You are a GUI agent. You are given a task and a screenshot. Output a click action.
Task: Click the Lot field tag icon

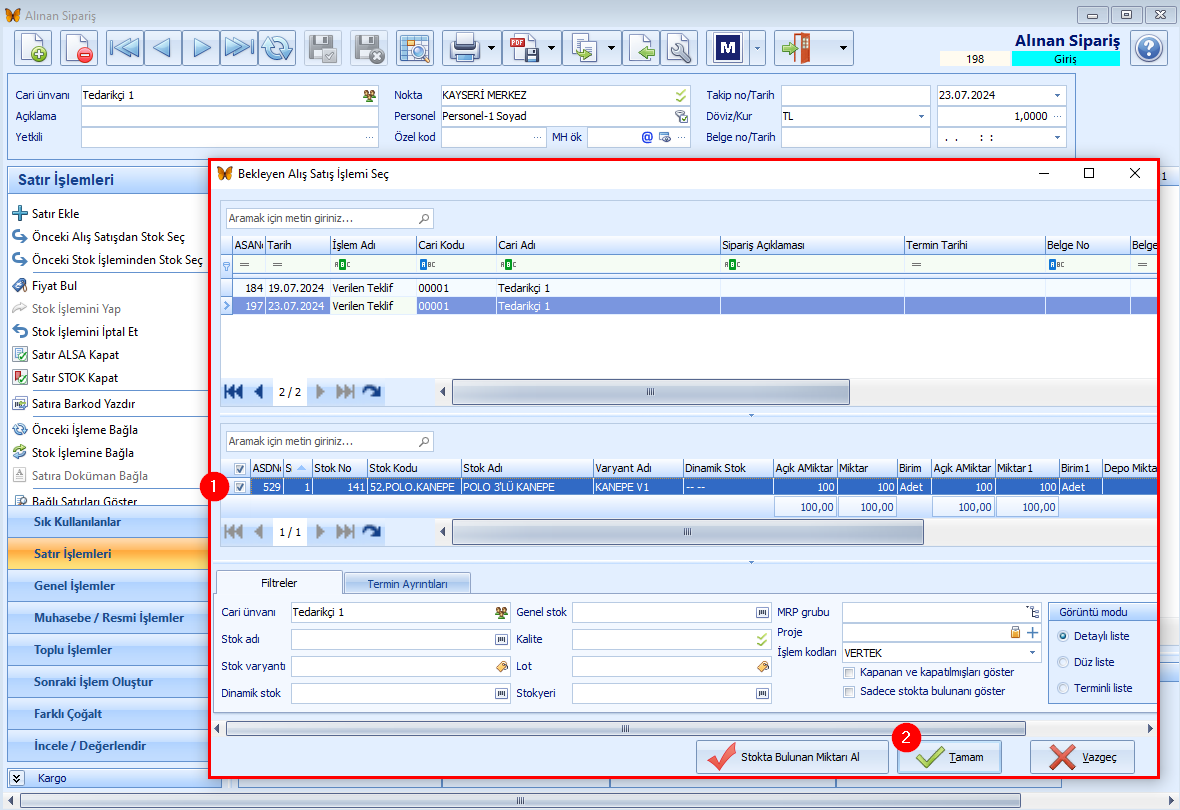(763, 666)
